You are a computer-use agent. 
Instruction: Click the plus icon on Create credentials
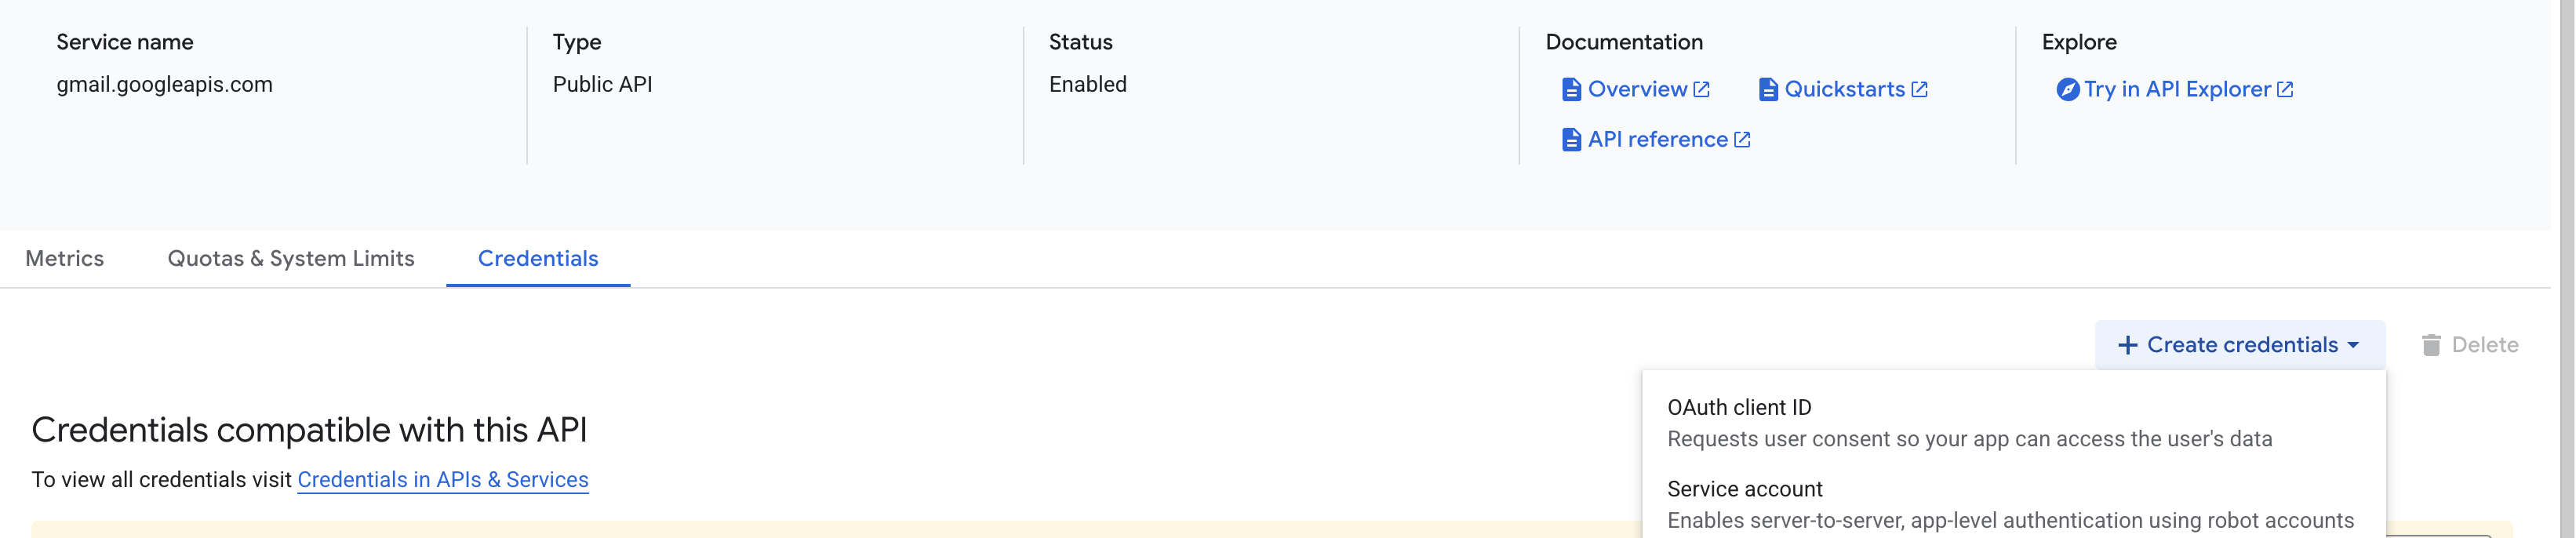[x=2128, y=345]
